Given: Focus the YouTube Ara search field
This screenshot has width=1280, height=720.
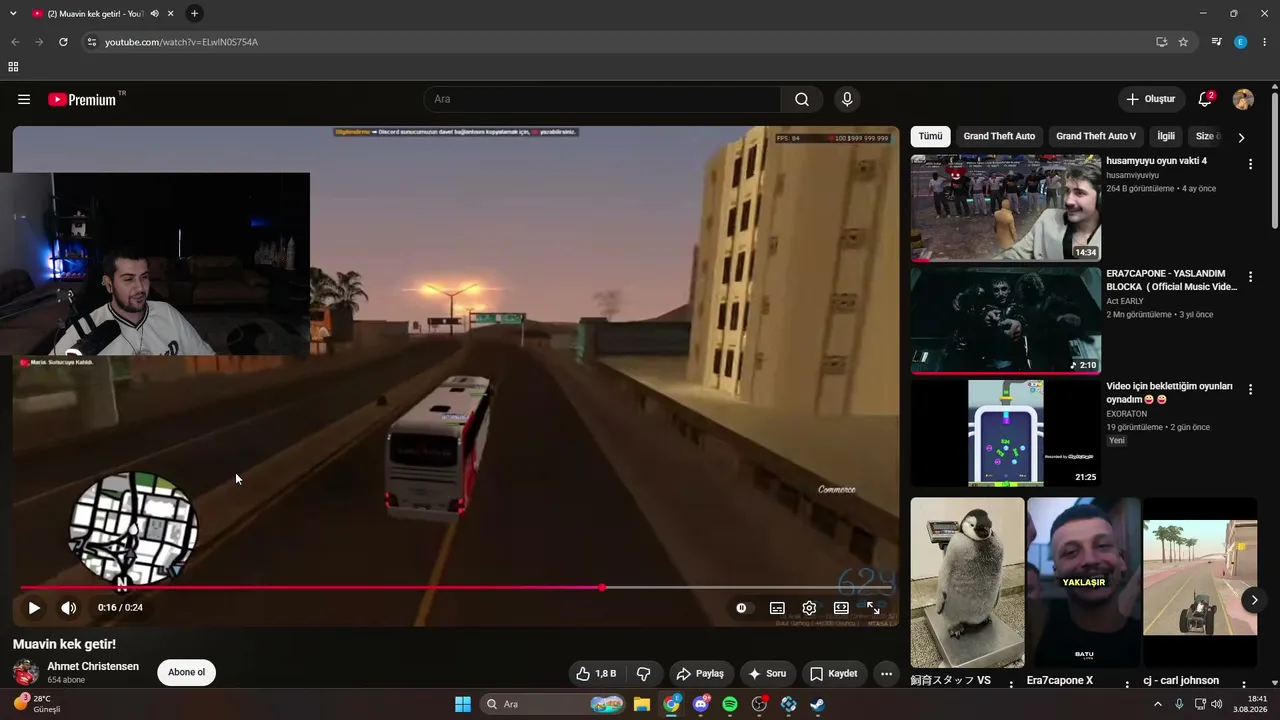Looking at the screenshot, I should [602, 99].
